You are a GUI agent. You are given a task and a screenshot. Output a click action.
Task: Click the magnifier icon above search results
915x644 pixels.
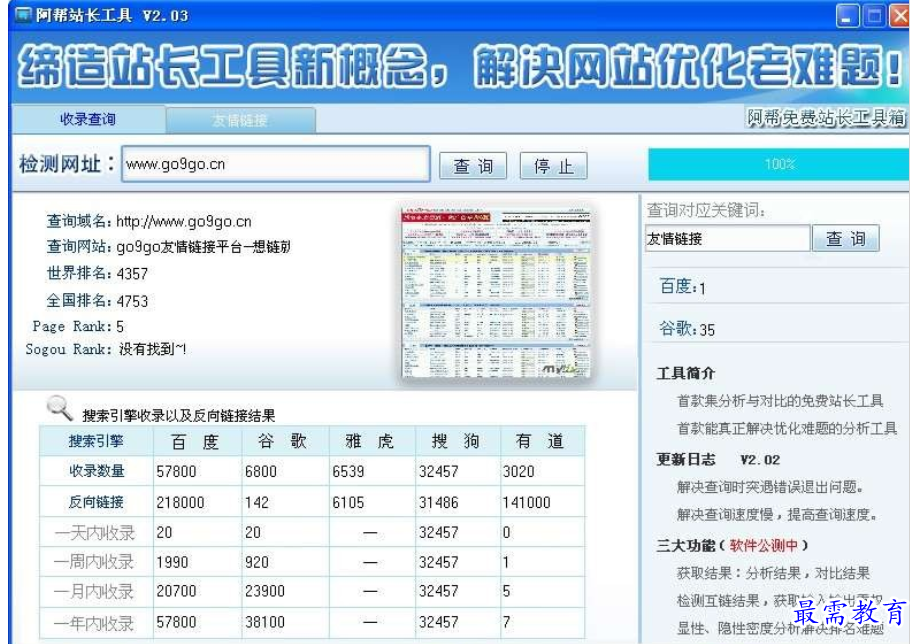(59, 408)
